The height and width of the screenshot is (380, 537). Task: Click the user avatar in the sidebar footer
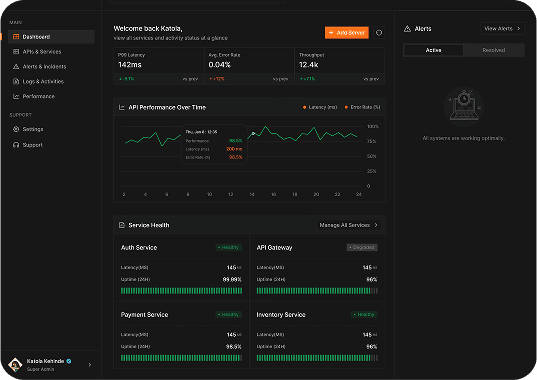[15, 365]
